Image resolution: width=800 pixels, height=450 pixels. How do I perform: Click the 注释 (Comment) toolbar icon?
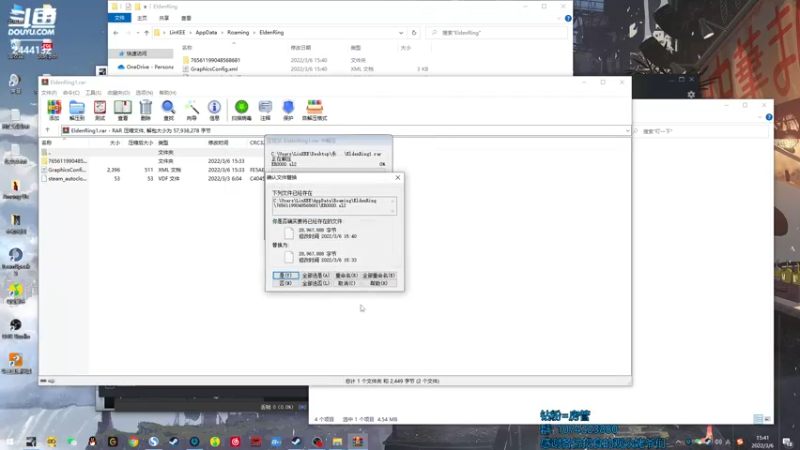pos(265,110)
